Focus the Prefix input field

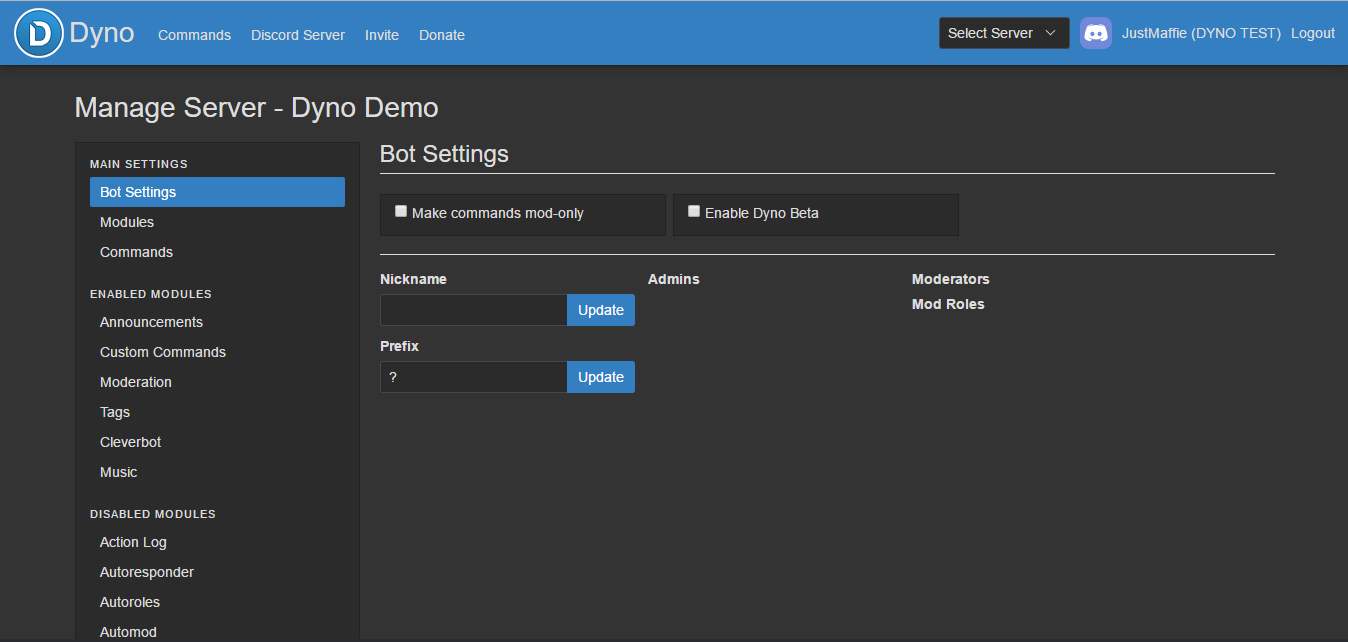tap(474, 377)
